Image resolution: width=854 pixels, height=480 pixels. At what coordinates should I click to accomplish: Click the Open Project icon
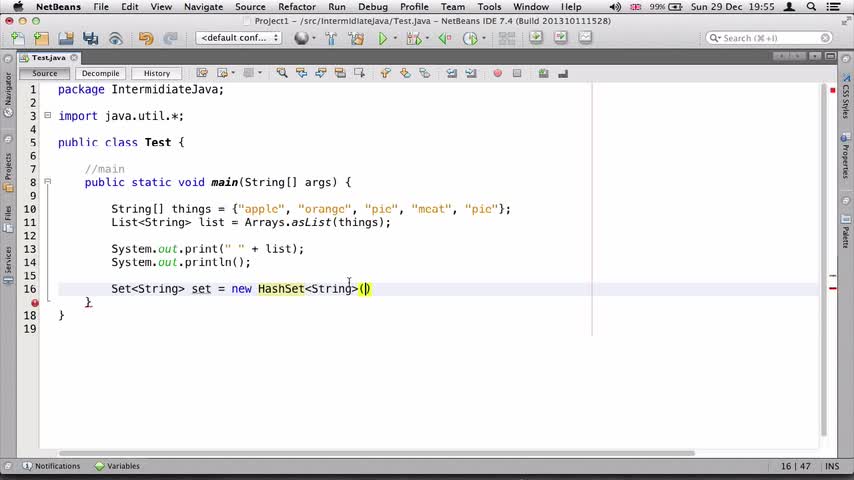66,38
